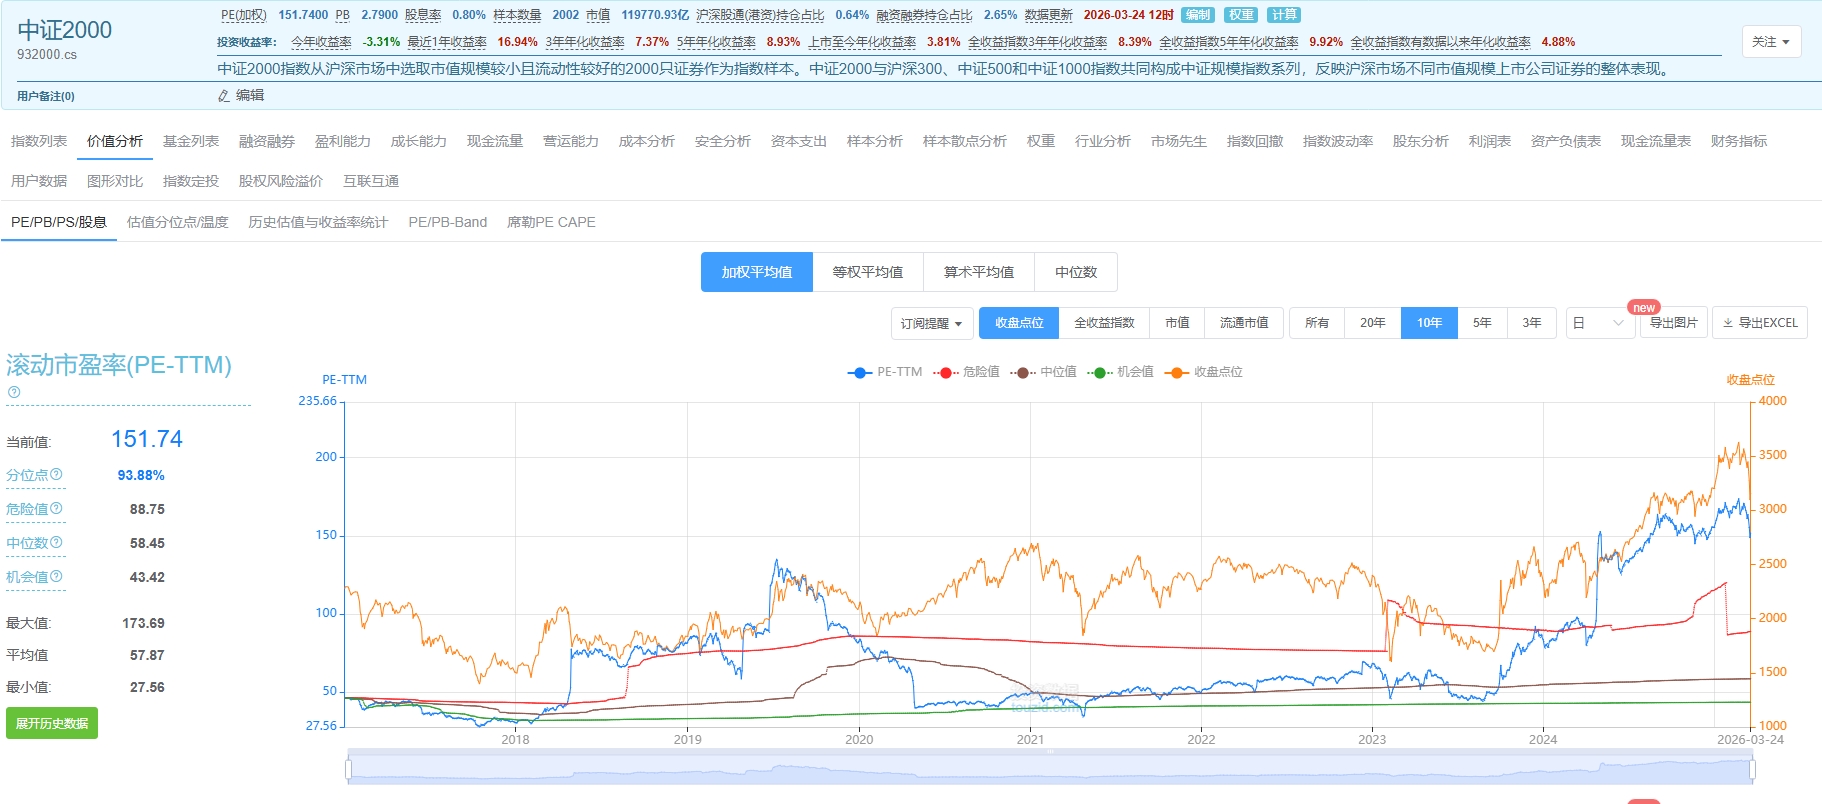Open 历史估值与收益率统计 sub-tab
1822x804 pixels.
[x=318, y=222]
